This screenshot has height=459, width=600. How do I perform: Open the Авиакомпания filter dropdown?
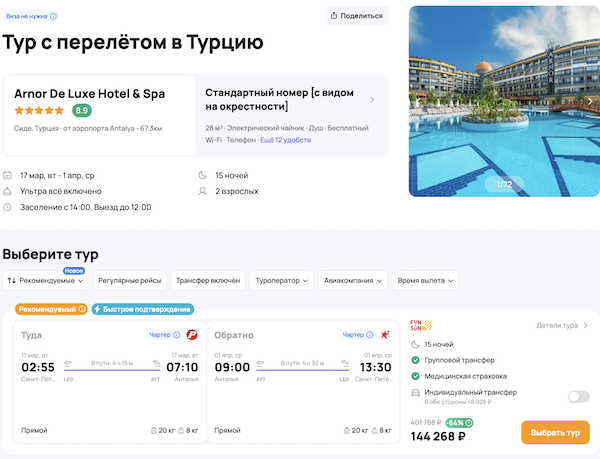tap(352, 281)
